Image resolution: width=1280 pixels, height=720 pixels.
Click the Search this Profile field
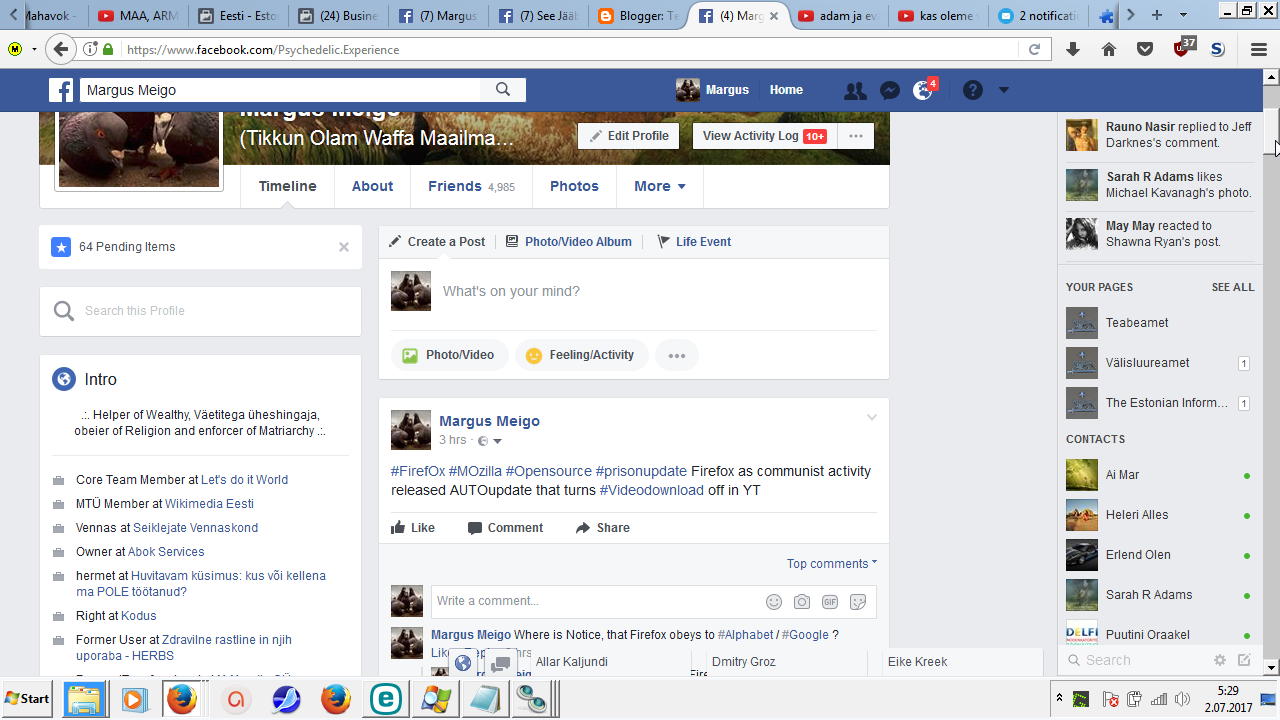(200, 311)
